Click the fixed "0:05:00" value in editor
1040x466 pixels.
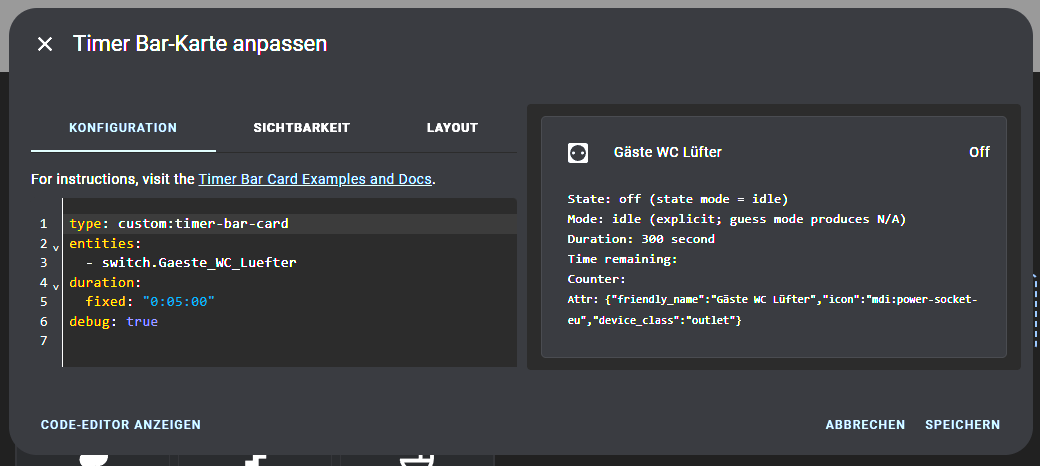(179, 302)
